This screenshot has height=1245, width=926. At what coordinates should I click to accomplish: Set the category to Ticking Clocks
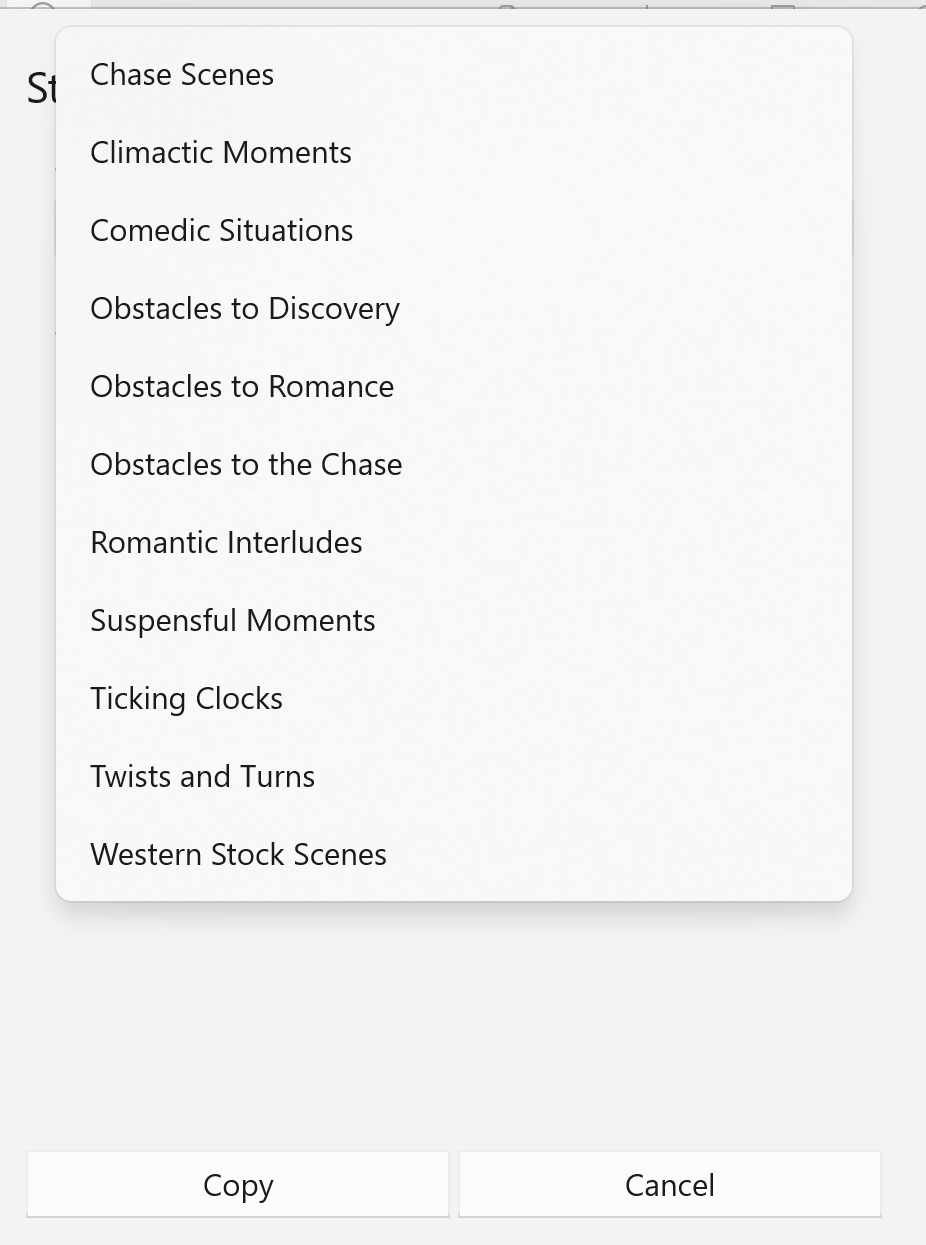coord(186,699)
